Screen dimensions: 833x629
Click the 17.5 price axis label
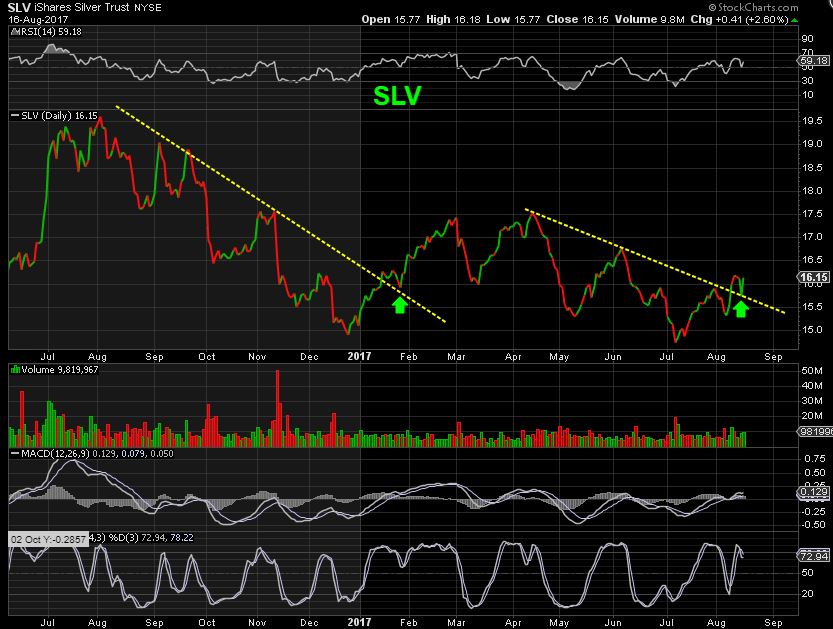click(812, 214)
